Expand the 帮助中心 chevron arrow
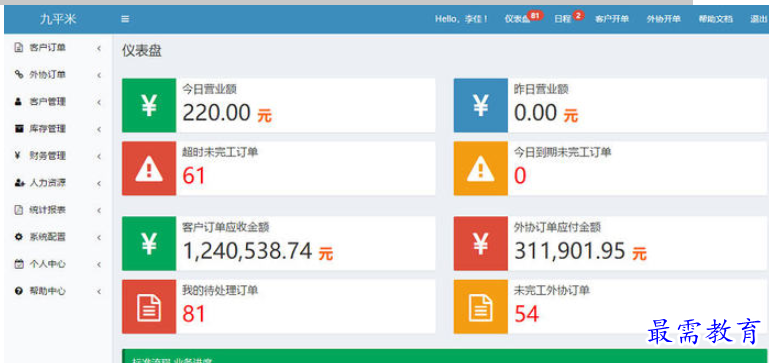 tap(99, 291)
